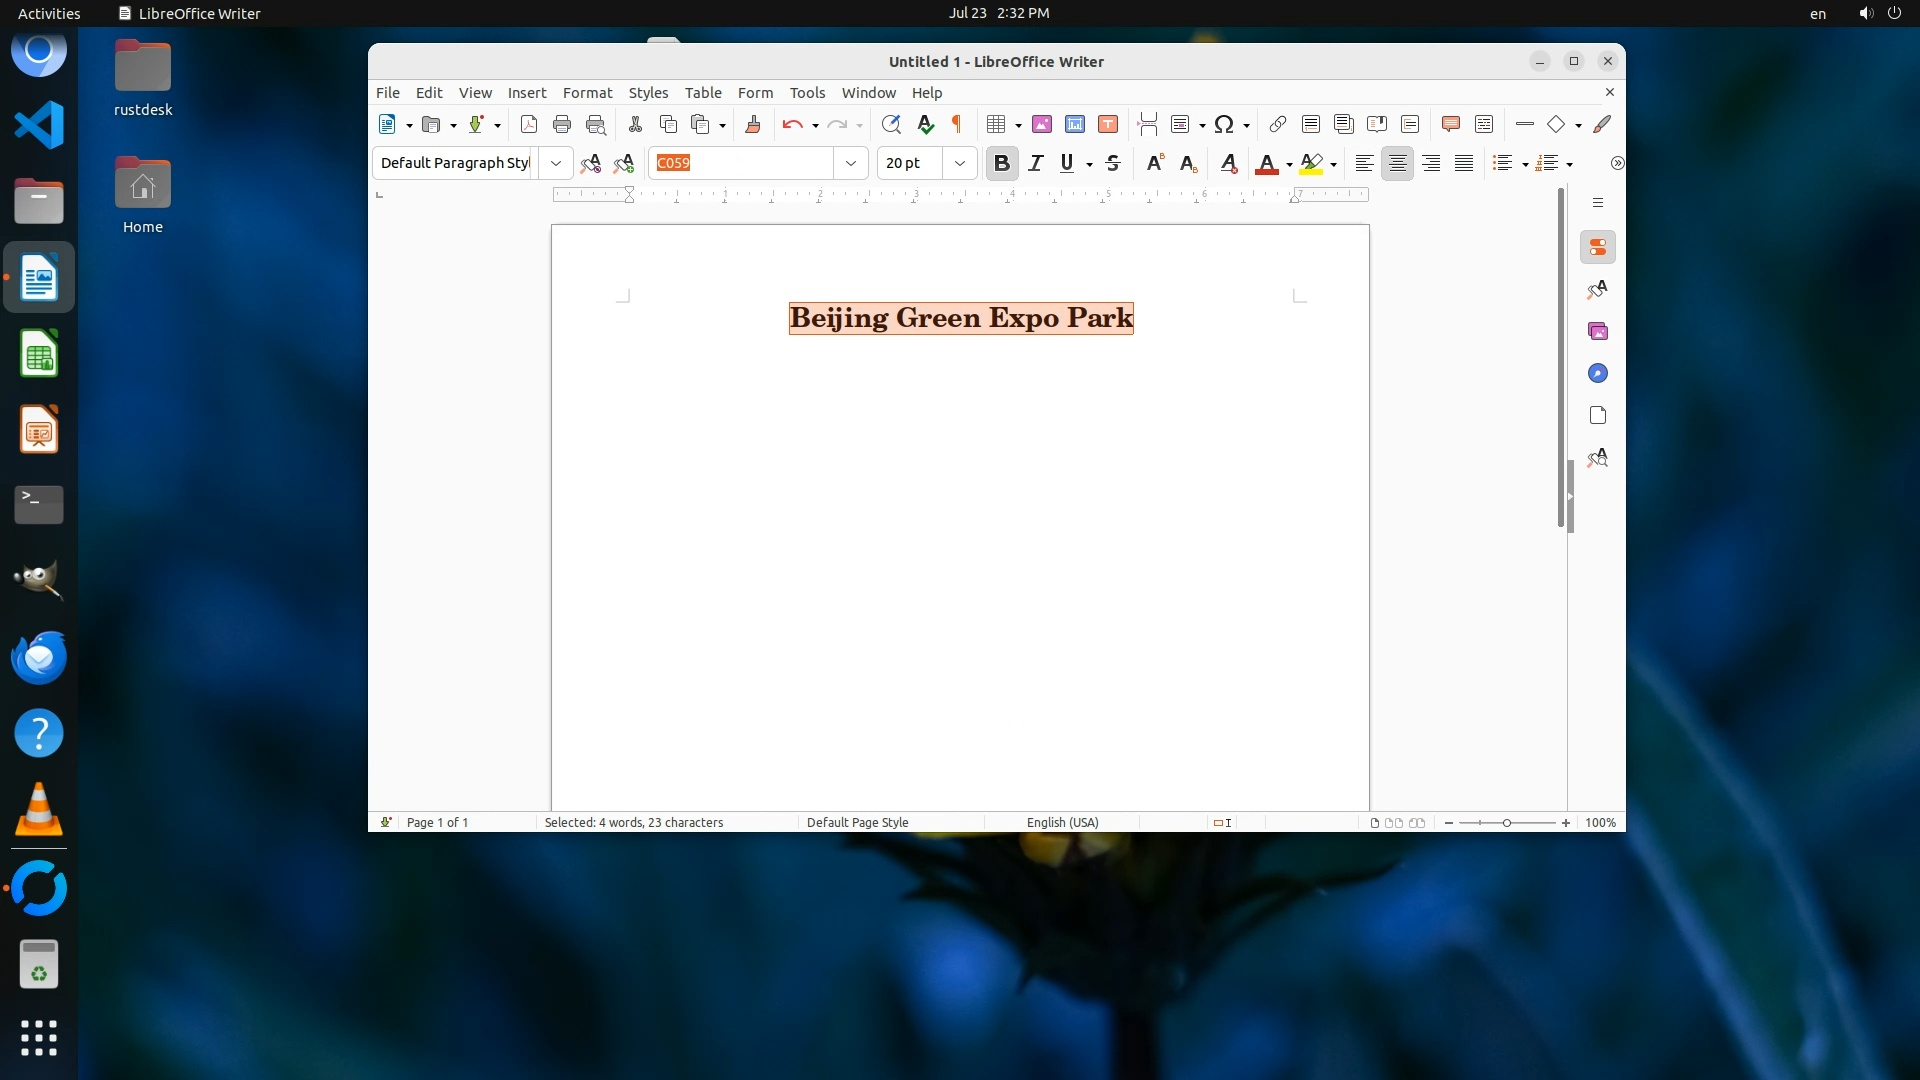The width and height of the screenshot is (1920, 1080).
Task: Click English (USA) language in status bar
Action: coord(1062,822)
